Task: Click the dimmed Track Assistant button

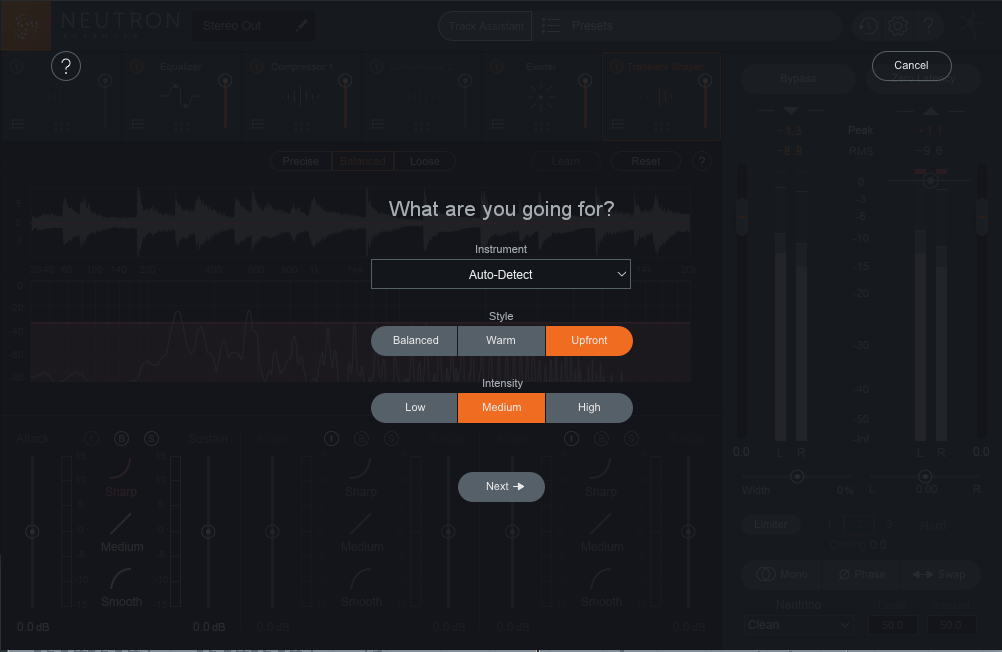Action: 485,26
